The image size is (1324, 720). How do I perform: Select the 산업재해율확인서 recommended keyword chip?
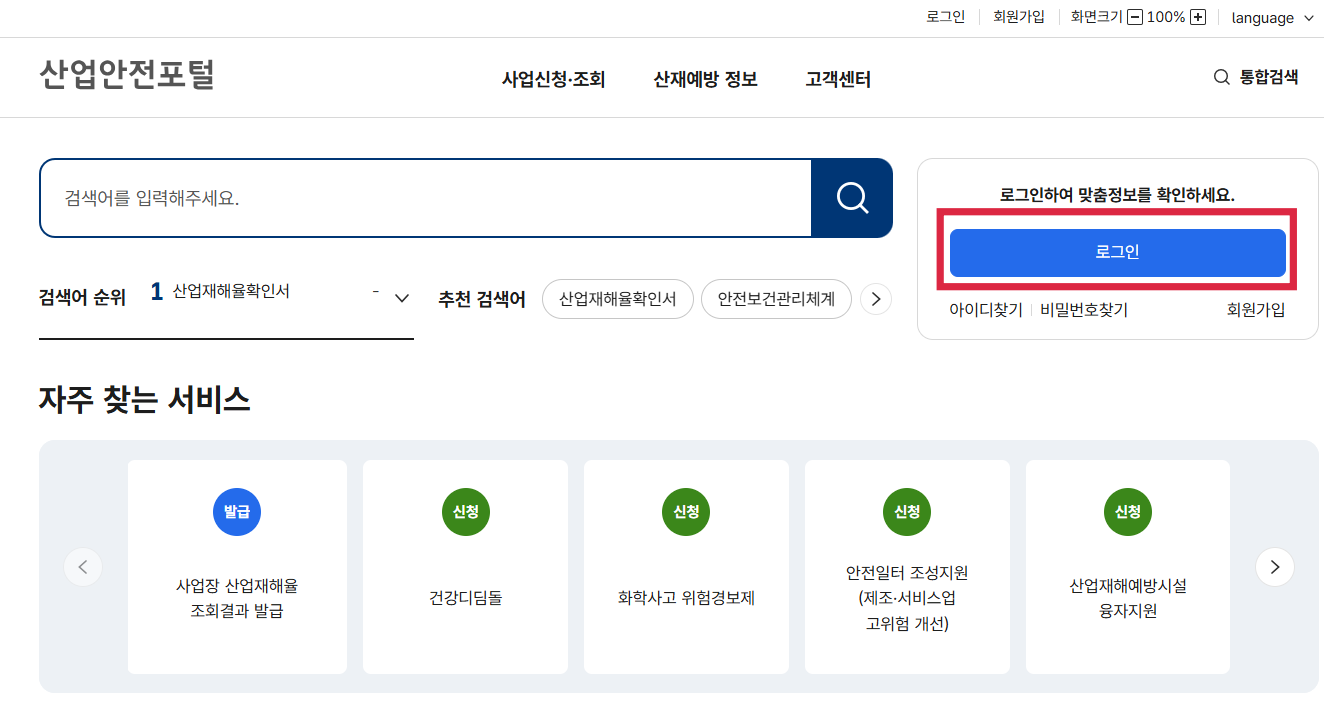617,298
